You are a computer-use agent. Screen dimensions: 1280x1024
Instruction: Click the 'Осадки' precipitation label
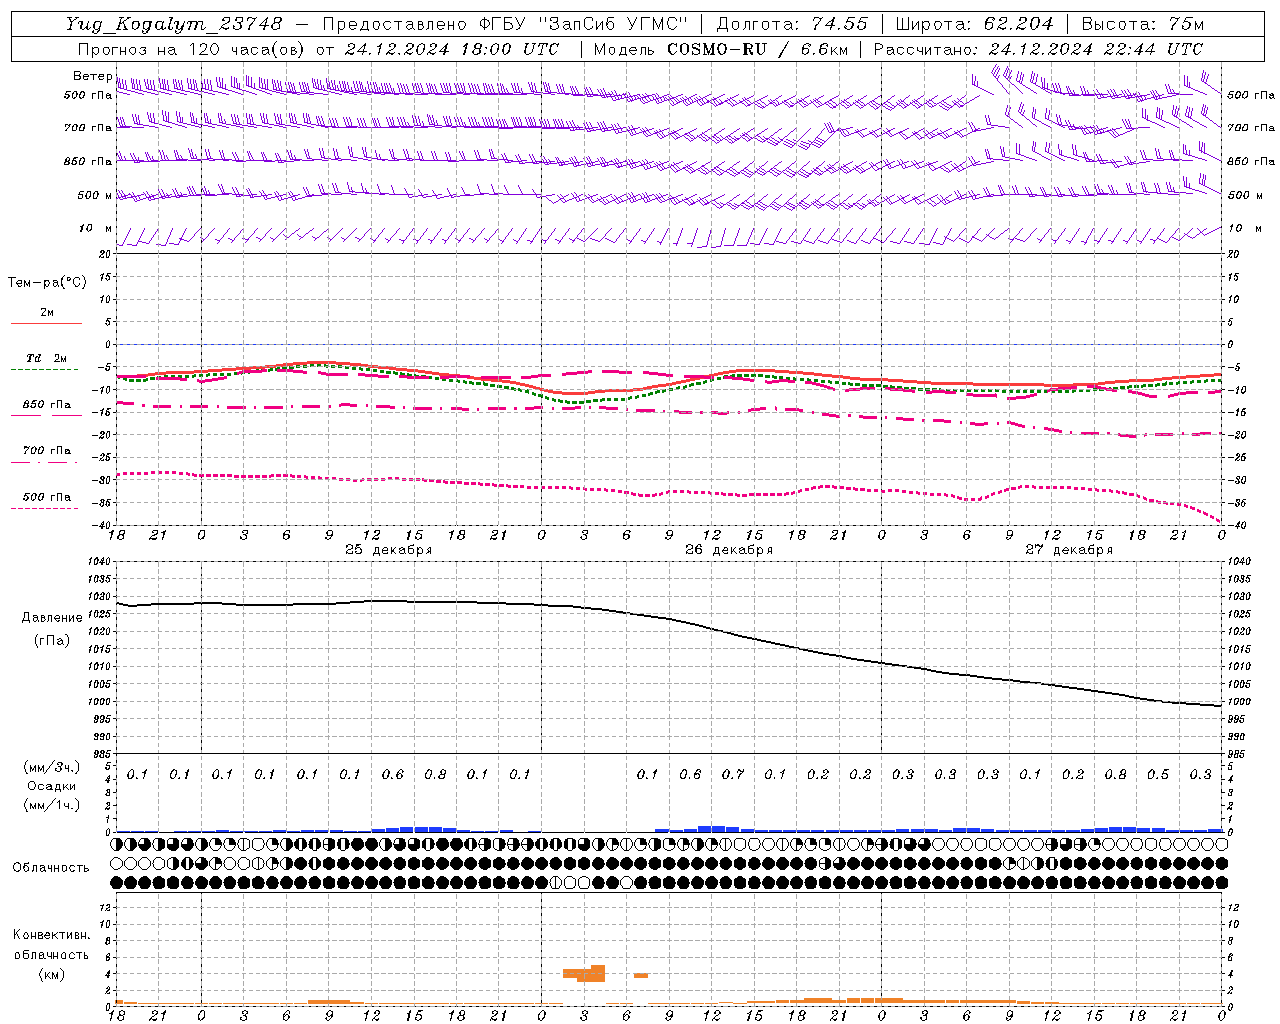tap(52, 786)
